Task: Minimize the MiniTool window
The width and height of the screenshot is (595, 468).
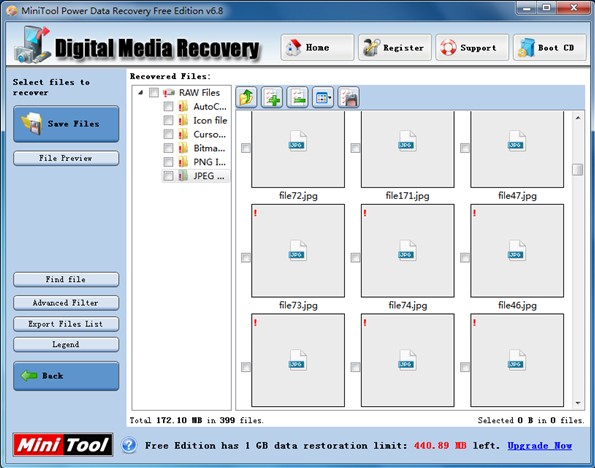Action: 527,8
